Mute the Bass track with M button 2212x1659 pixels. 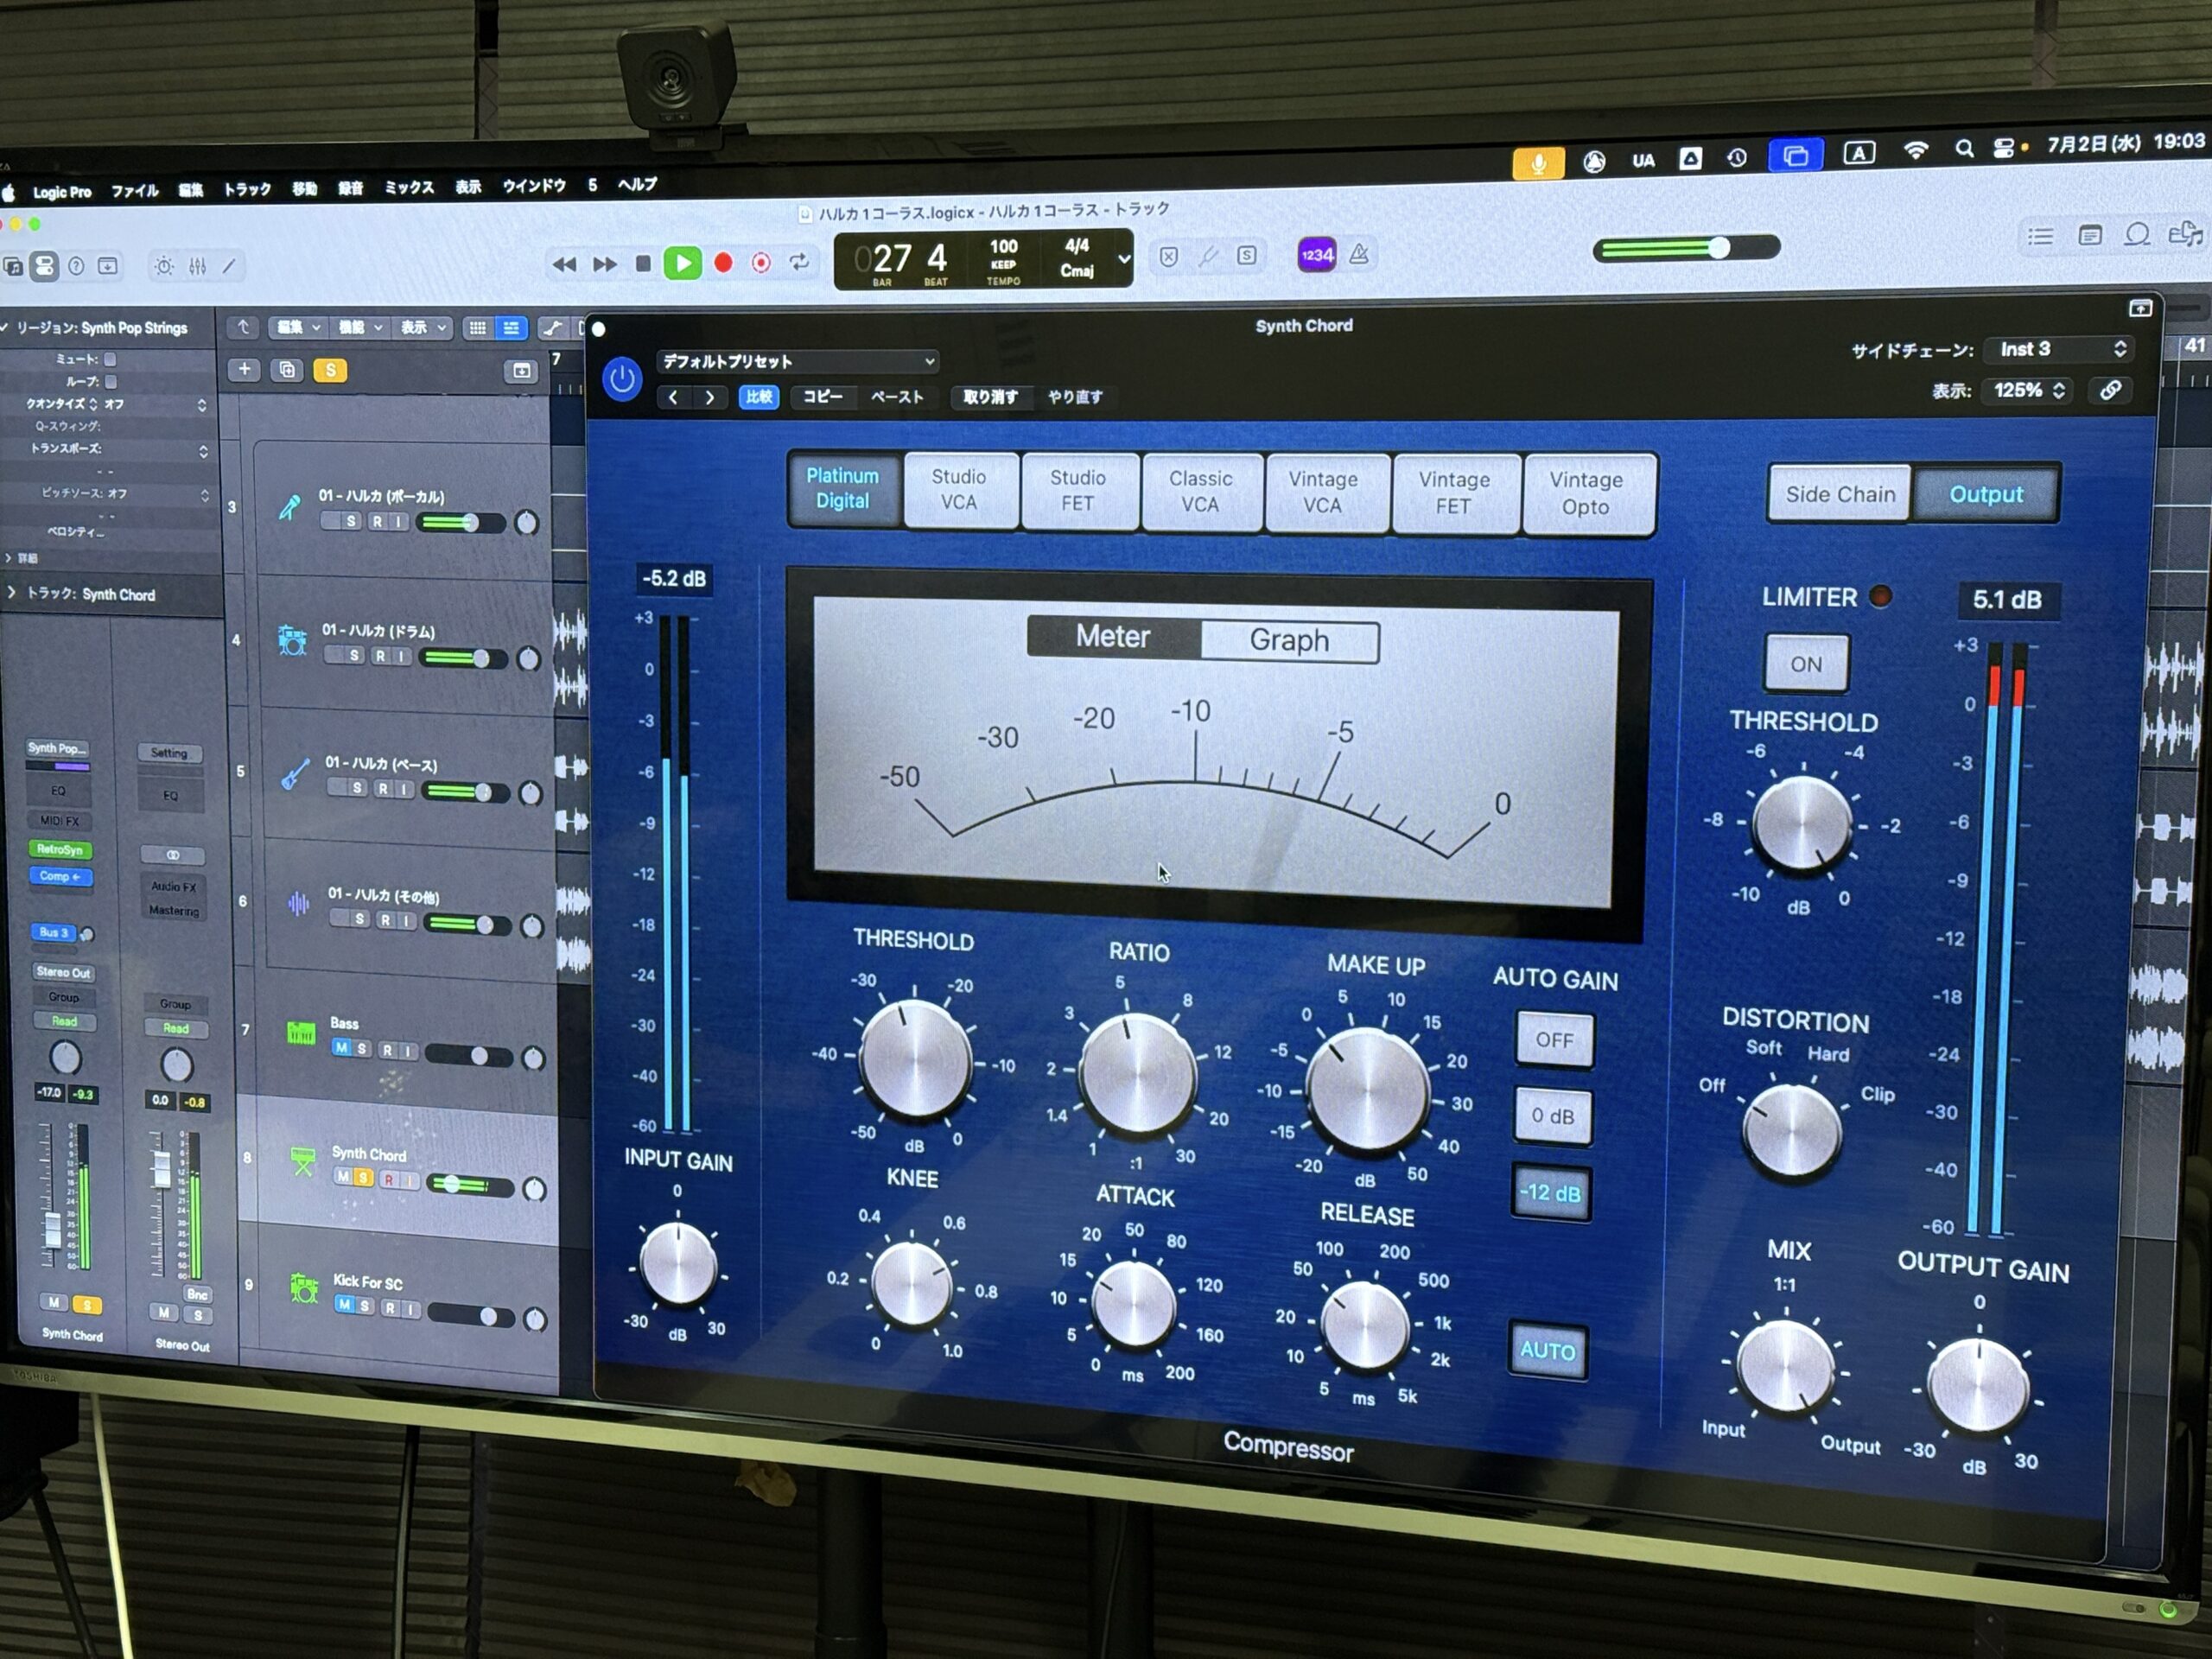(x=341, y=1048)
